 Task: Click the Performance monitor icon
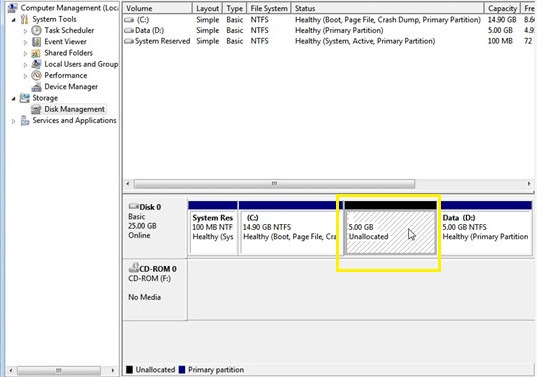pos(36,75)
